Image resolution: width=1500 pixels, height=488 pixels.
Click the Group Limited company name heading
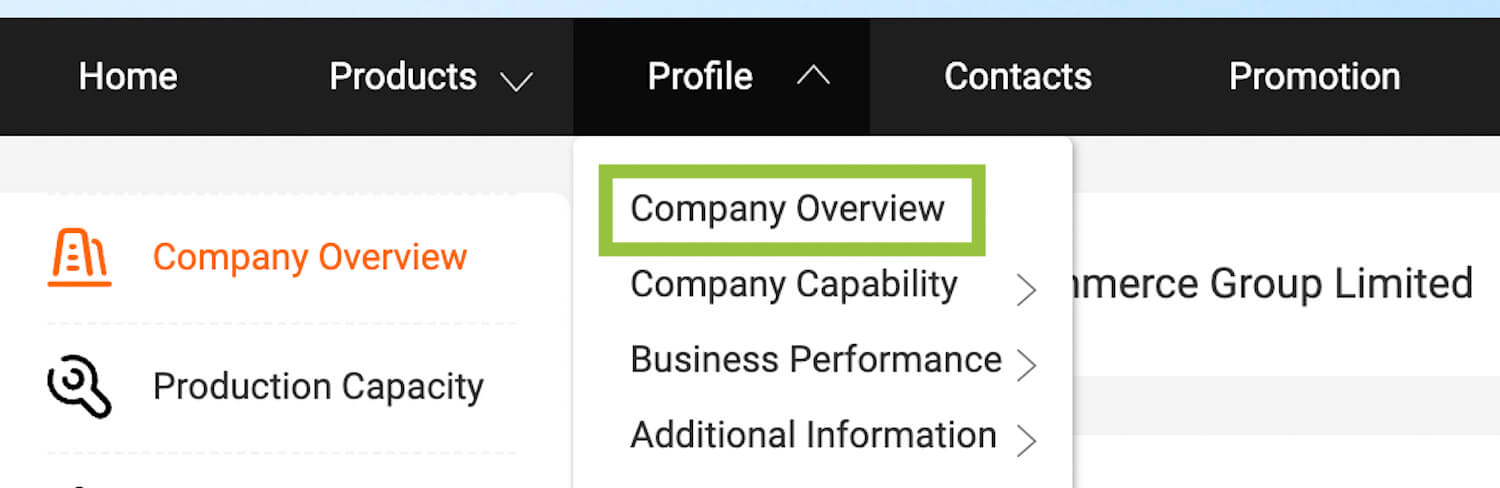pos(1270,285)
